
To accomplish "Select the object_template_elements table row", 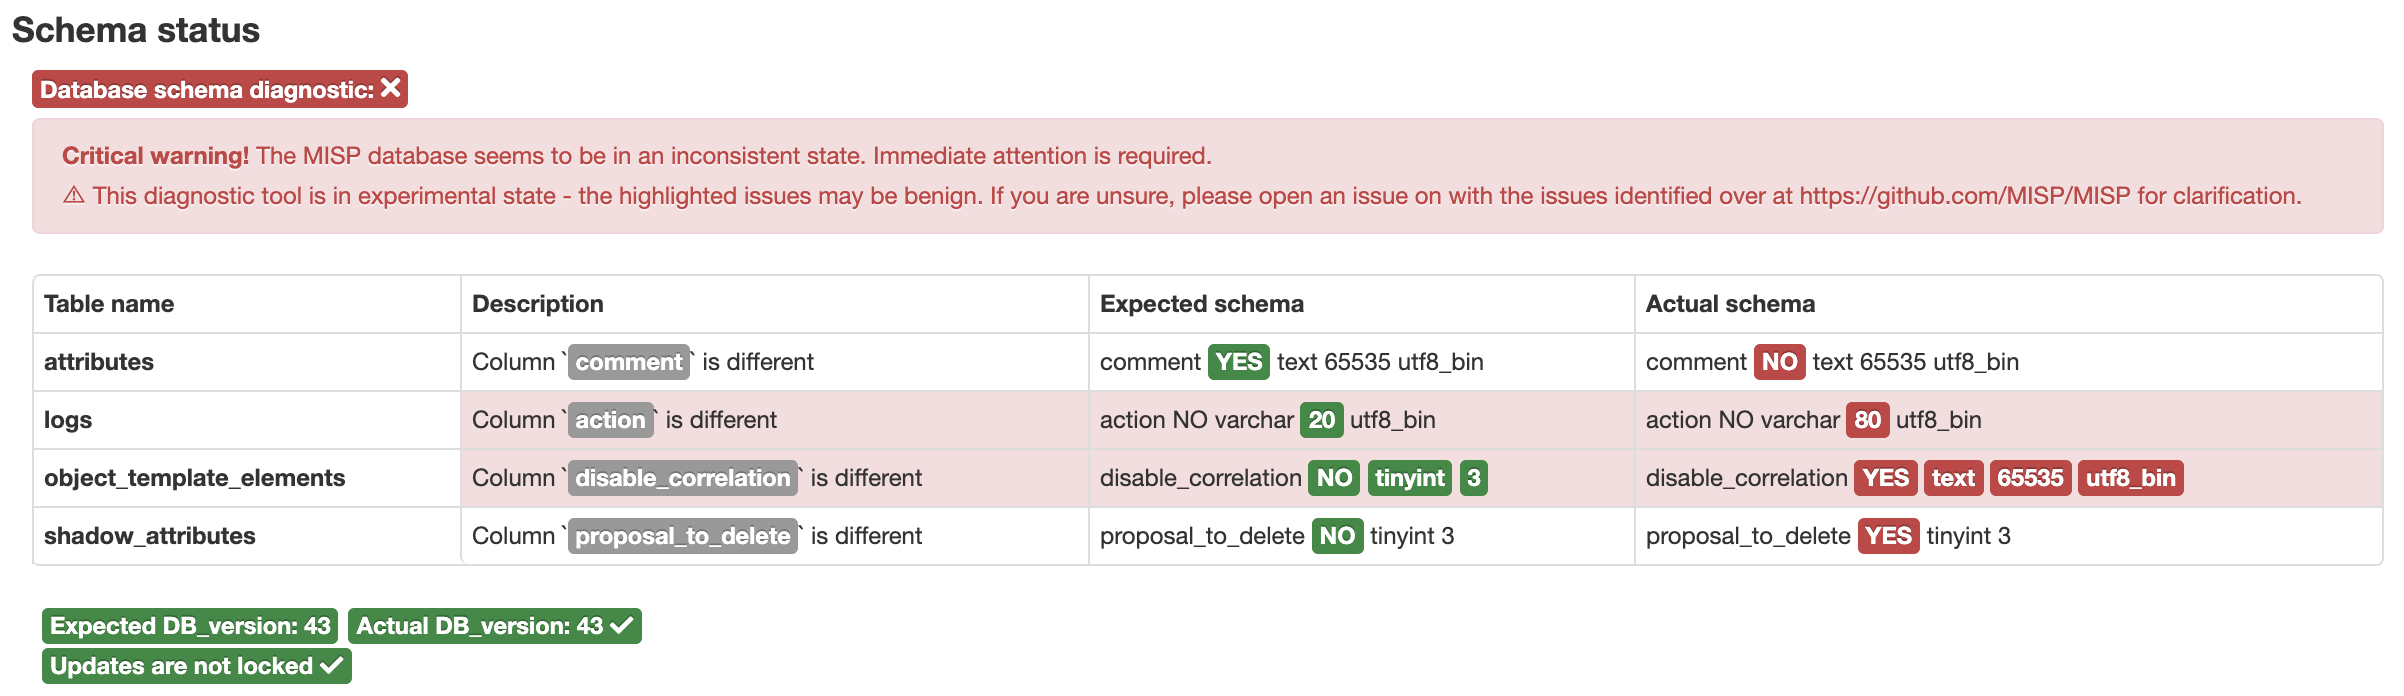I will [x=196, y=478].
